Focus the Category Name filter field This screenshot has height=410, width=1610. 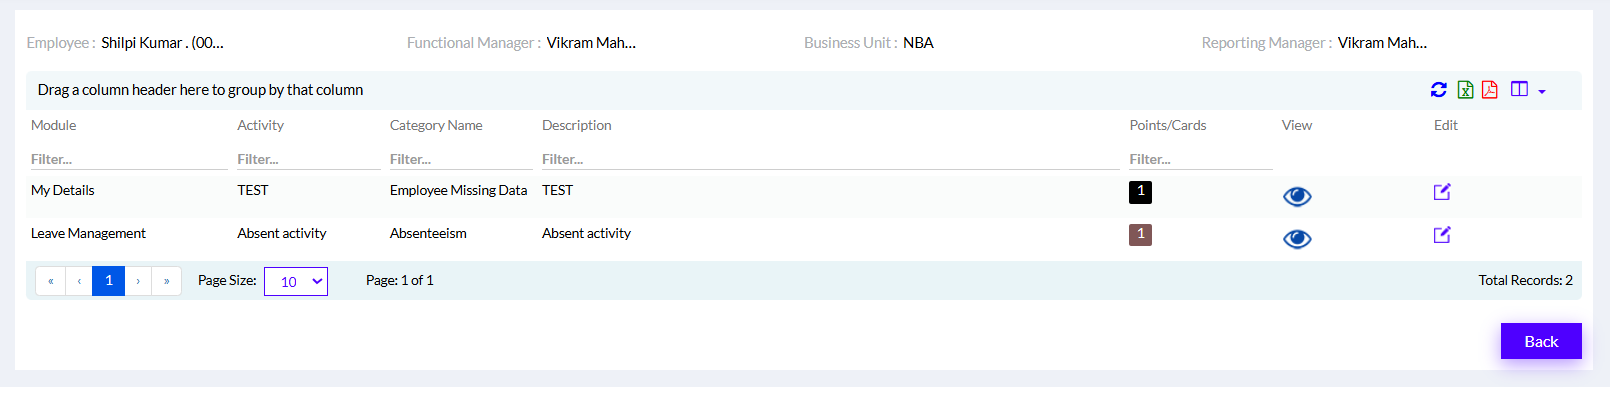coord(461,159)
